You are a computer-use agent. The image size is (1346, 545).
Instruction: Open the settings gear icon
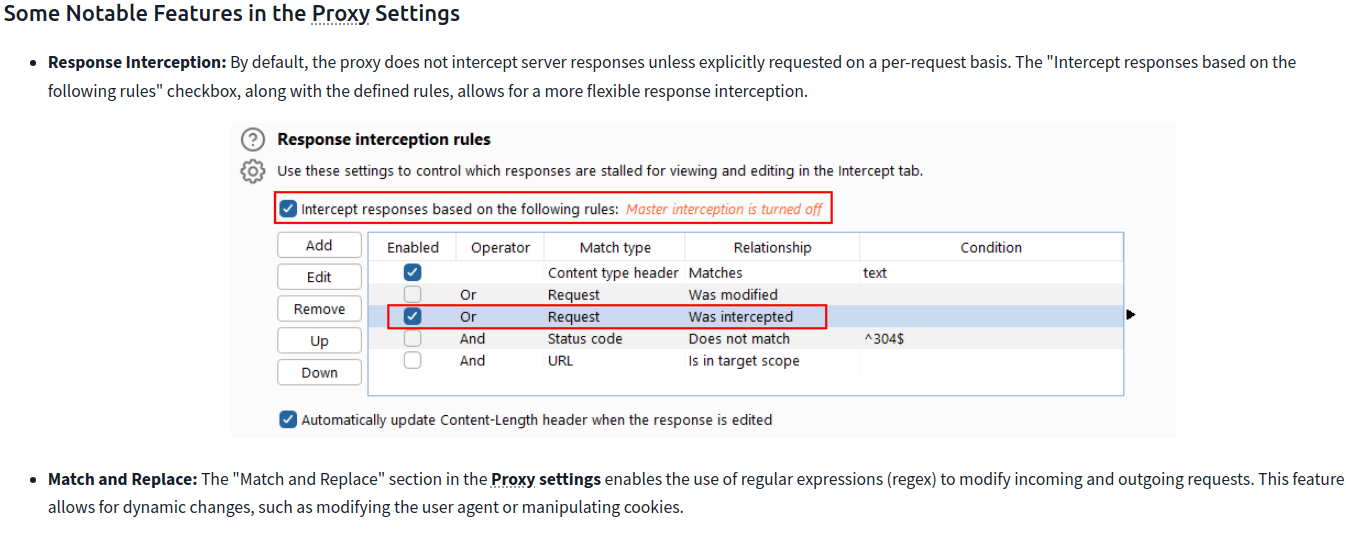coord(254,171)
